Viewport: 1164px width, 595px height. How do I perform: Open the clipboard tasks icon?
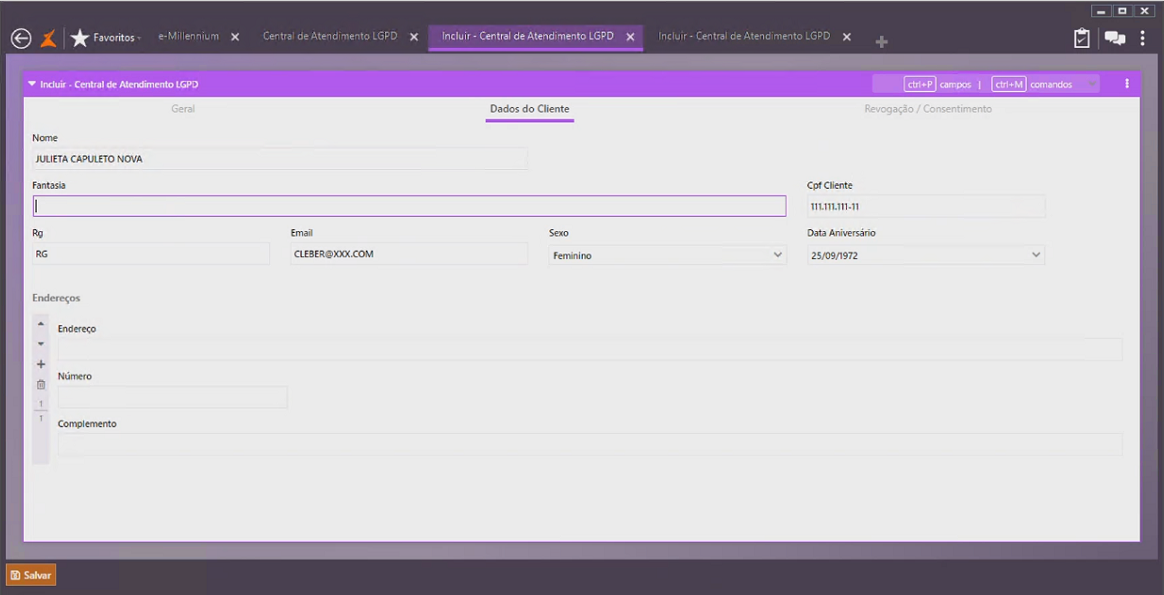coord(1082,39)
